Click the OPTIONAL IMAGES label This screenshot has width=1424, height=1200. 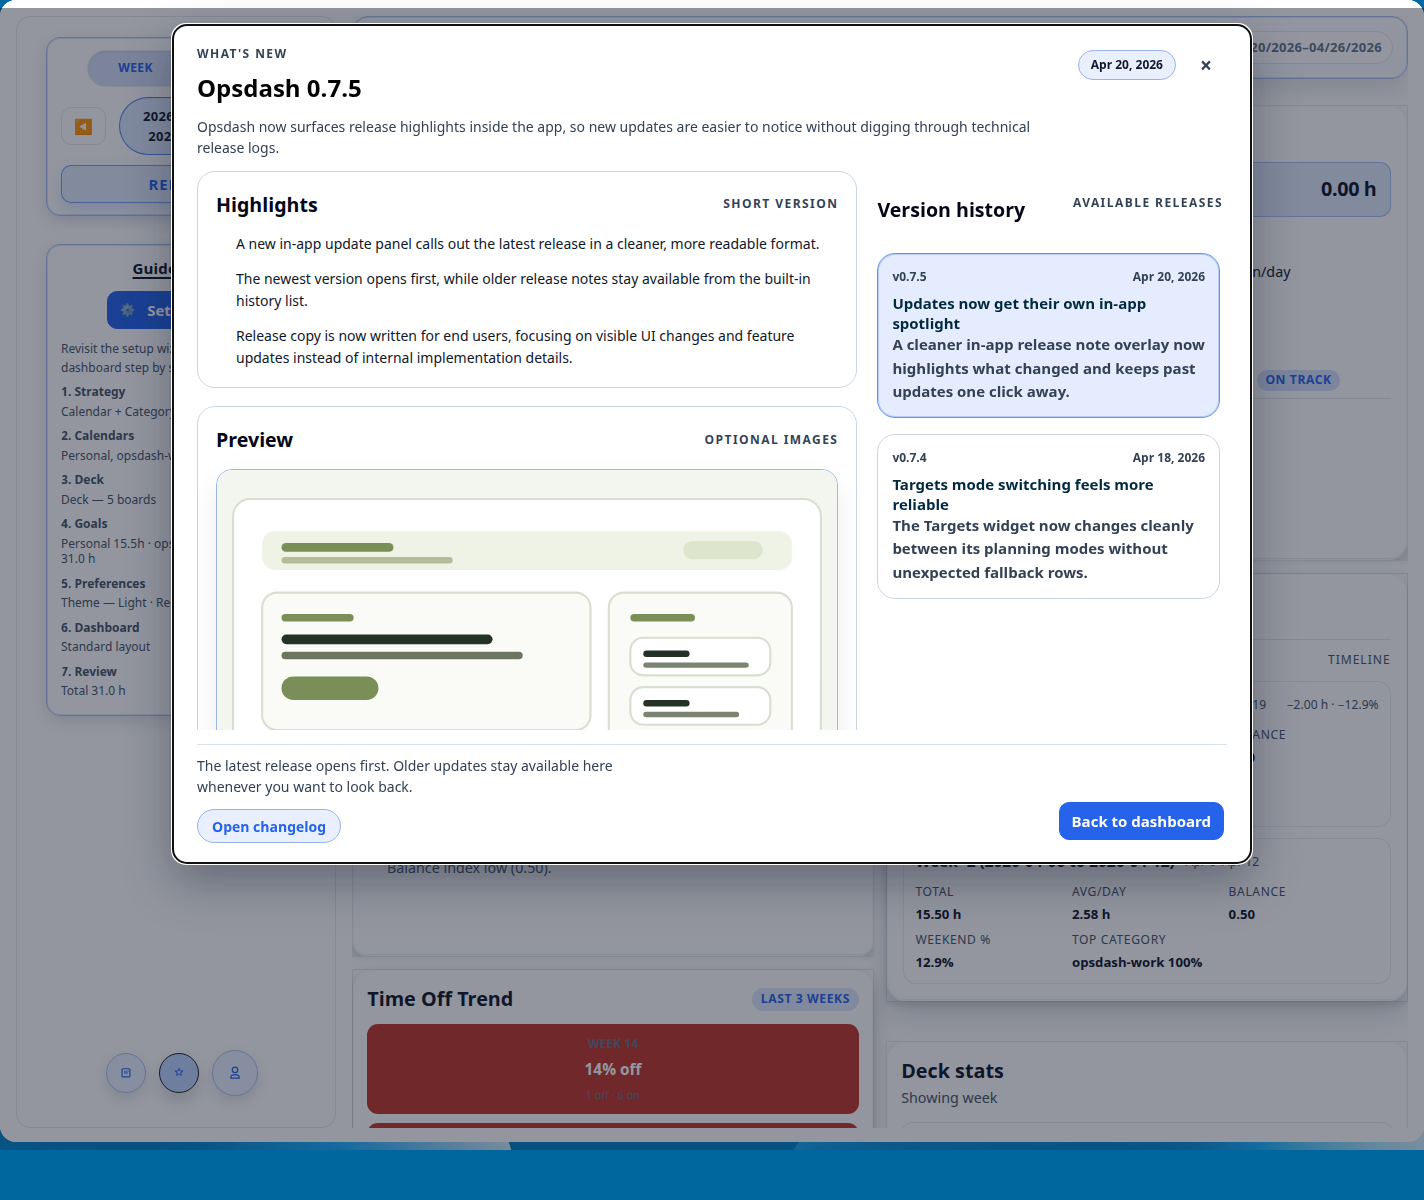click(x=771, y=440)
